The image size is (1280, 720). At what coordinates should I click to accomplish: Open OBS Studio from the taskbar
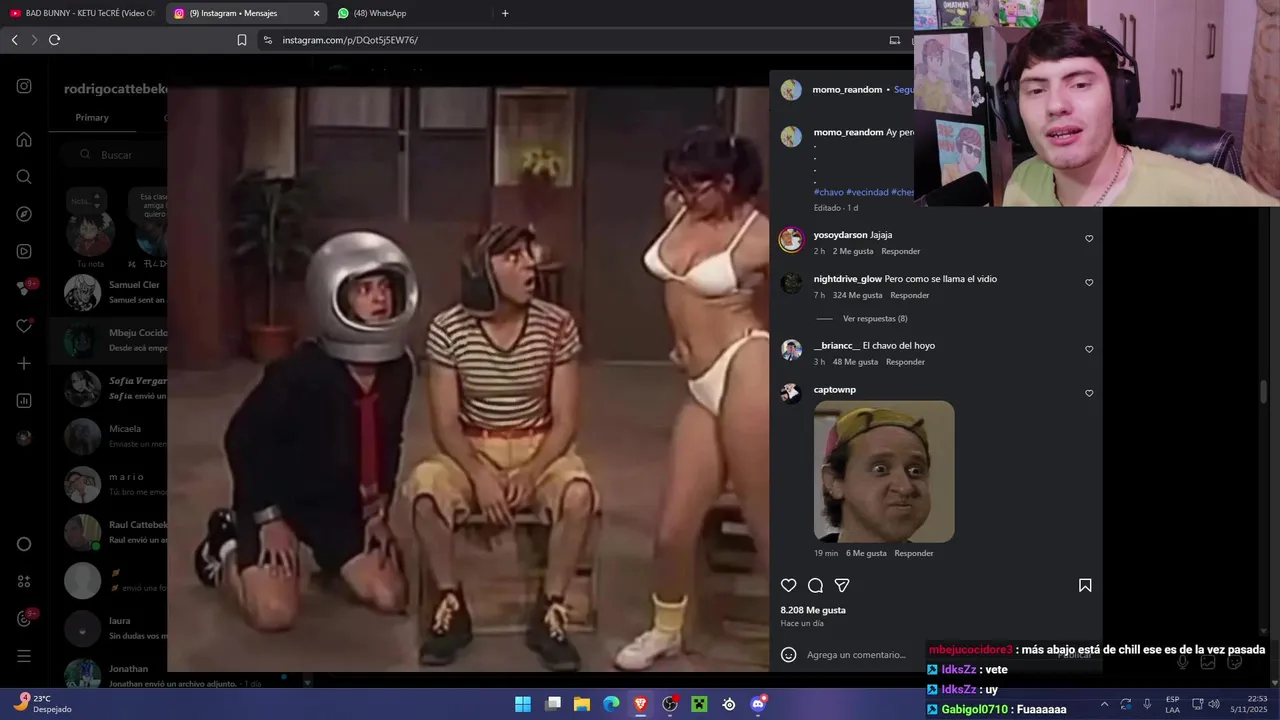[x=670, y=704]
